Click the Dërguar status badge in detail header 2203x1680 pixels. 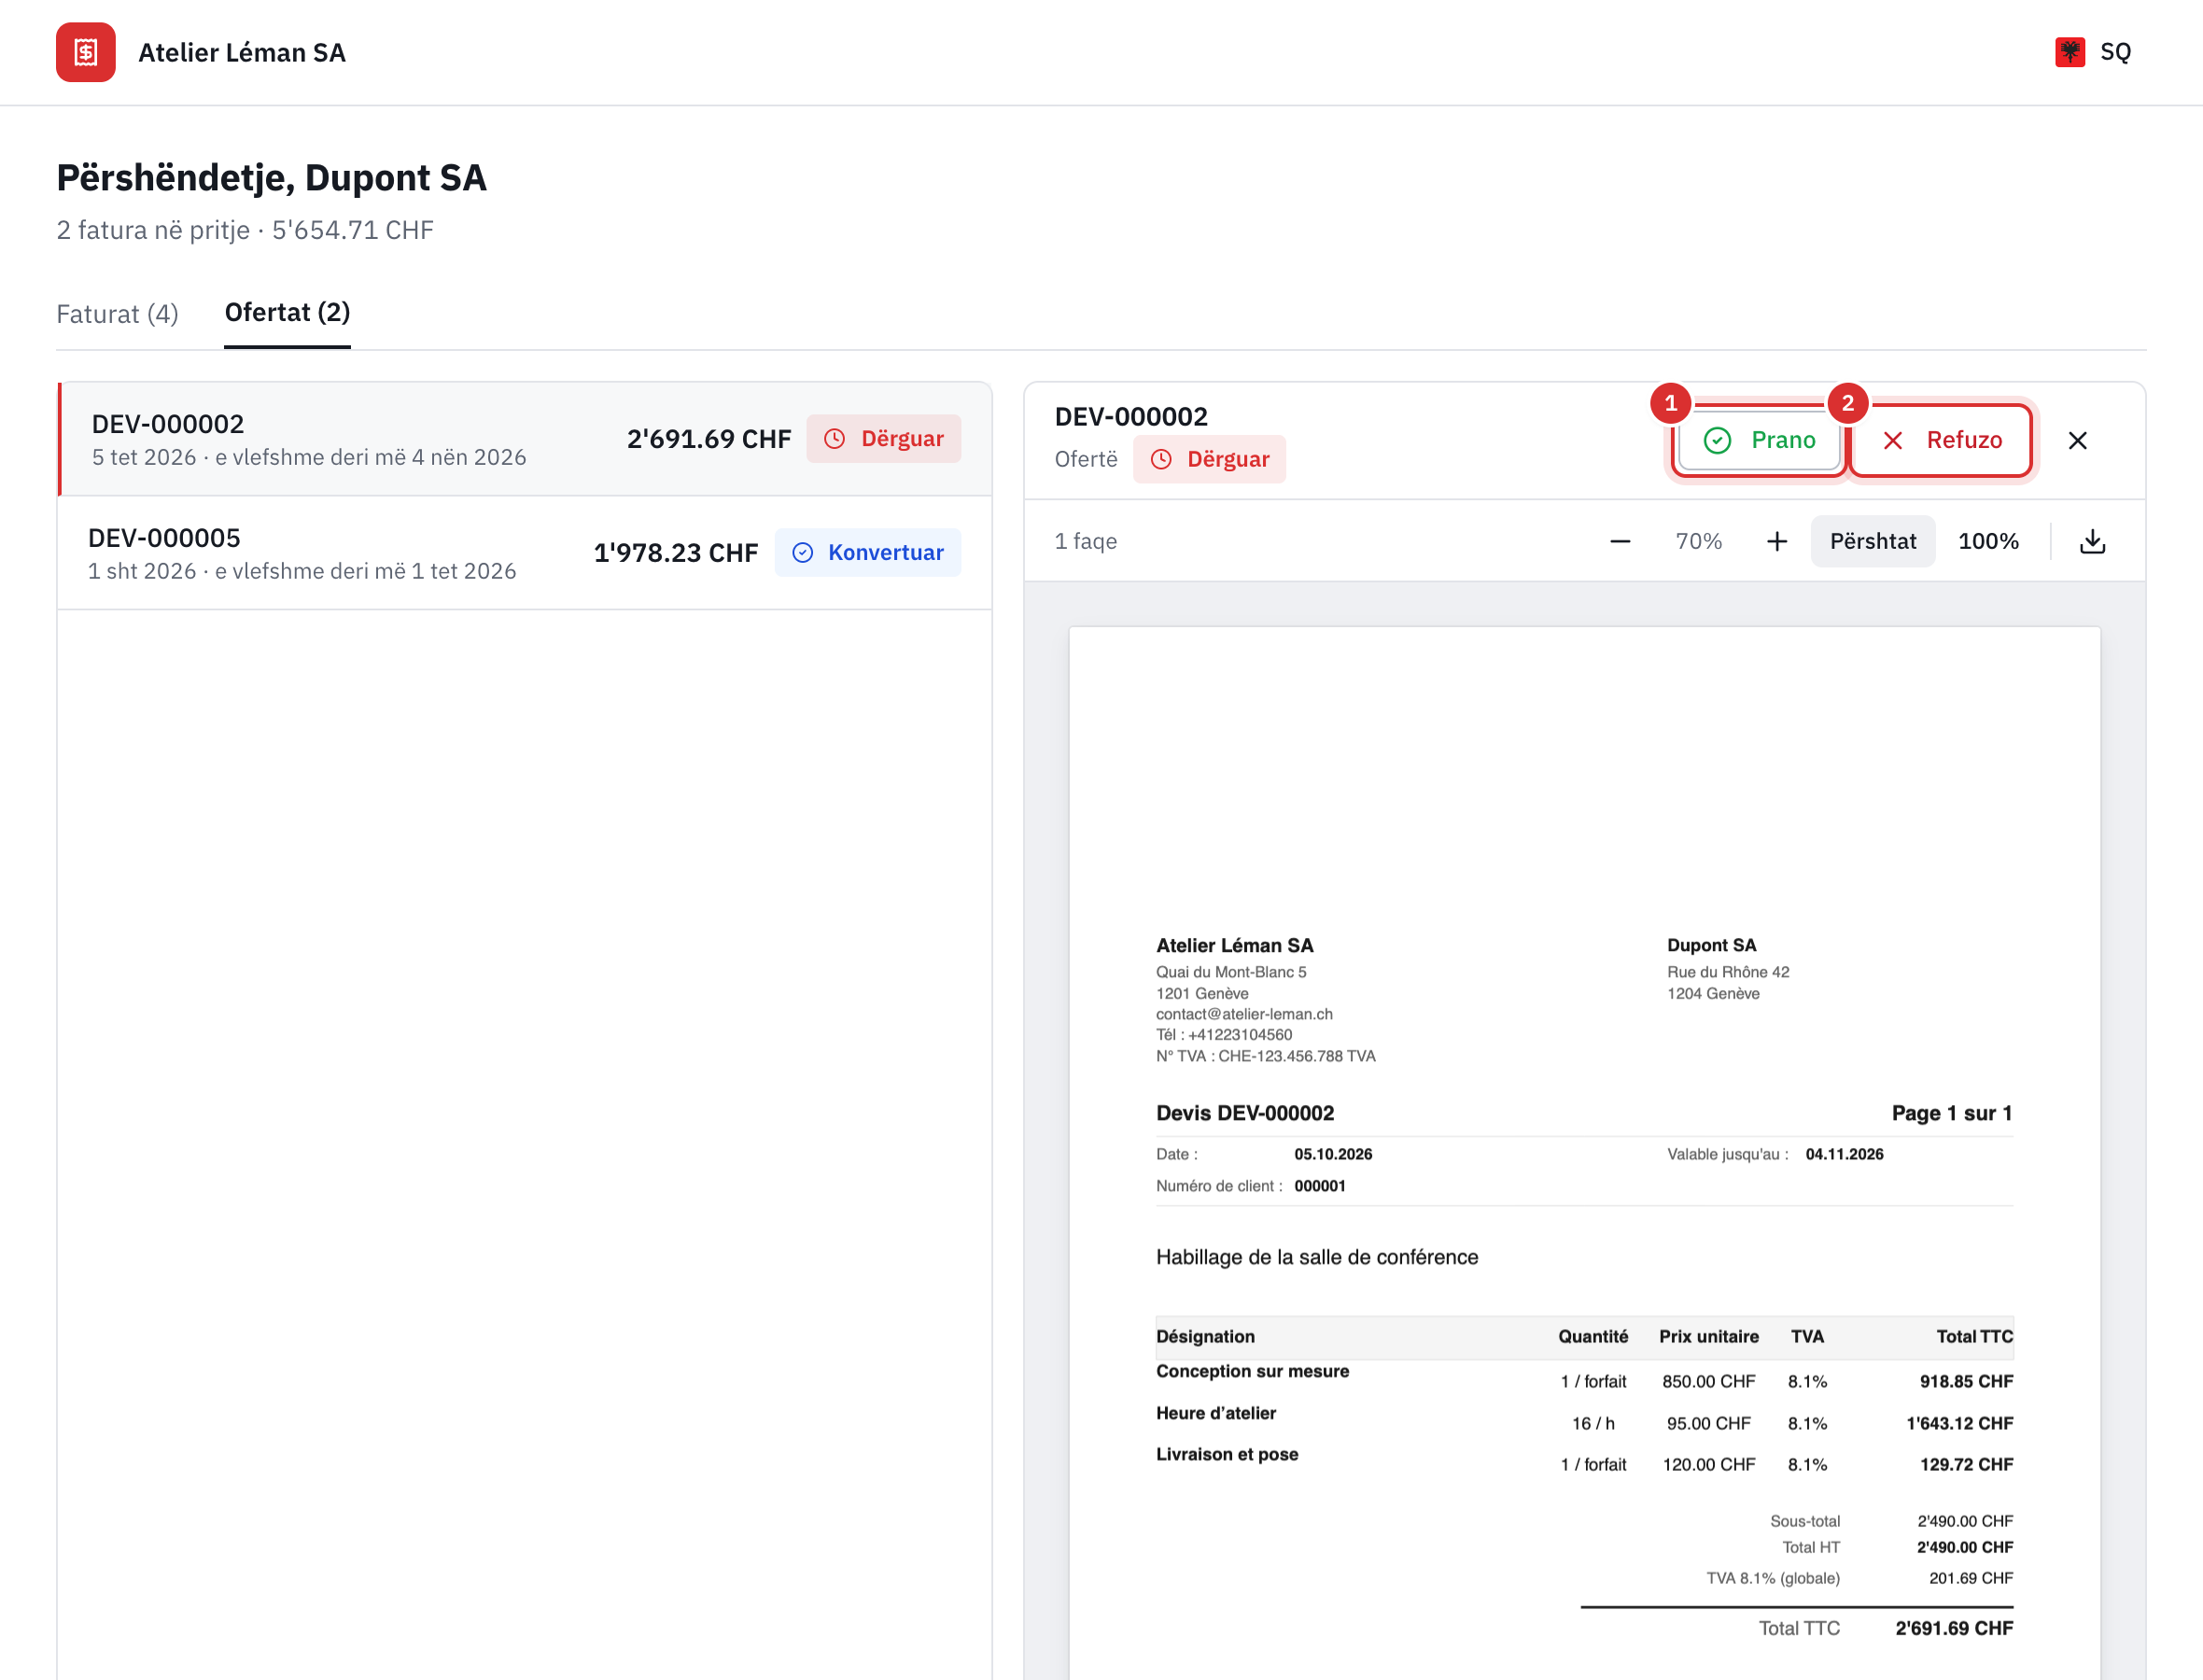click(x=1209, y=459)
